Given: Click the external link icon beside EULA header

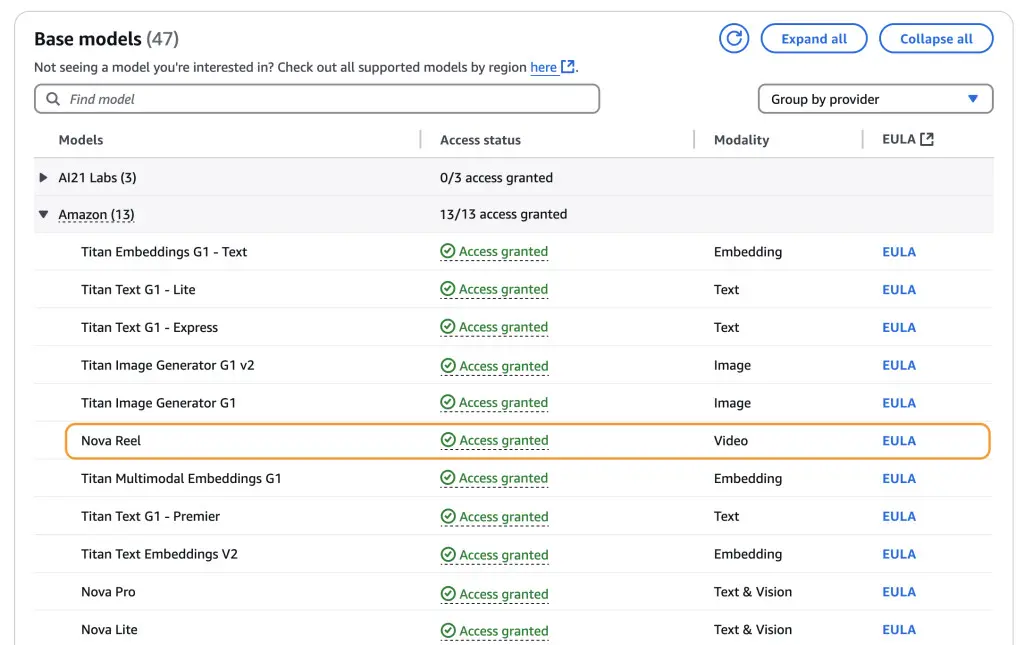Looking at the screenshot, I should tap(927, 139).
